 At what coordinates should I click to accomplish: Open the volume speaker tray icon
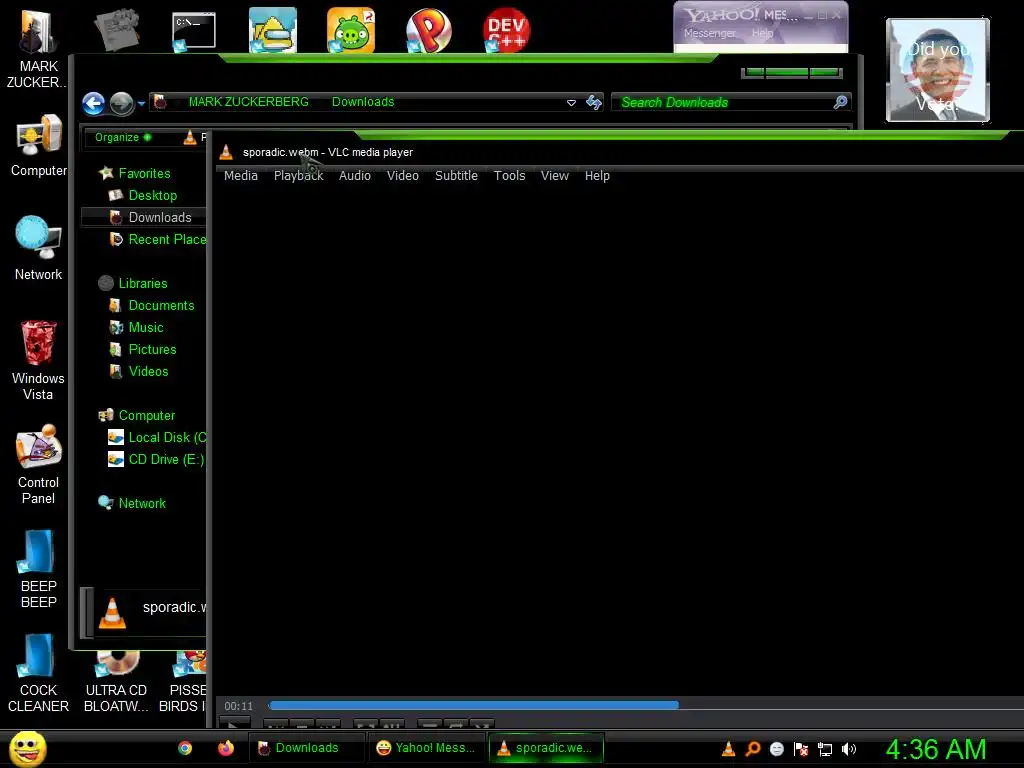(x=848, y=748)
